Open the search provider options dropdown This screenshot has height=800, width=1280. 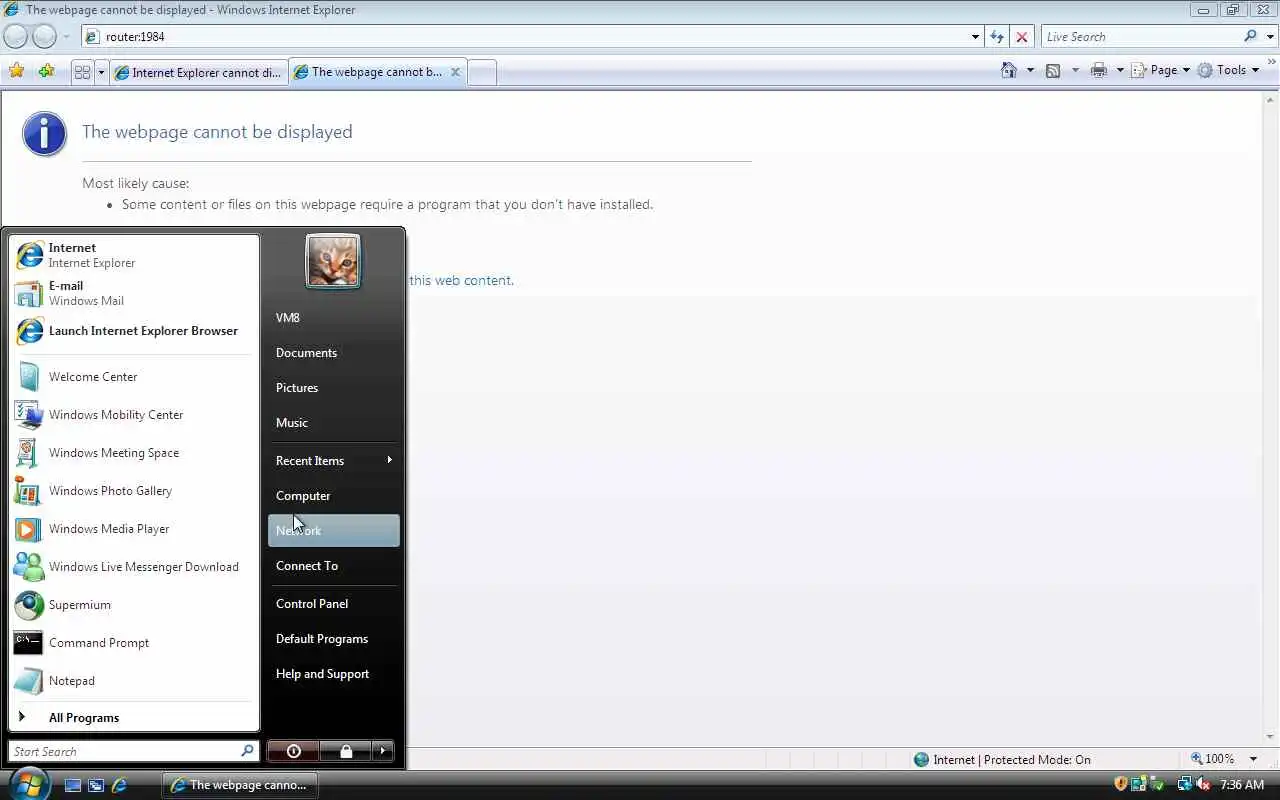click(1269, 37)
